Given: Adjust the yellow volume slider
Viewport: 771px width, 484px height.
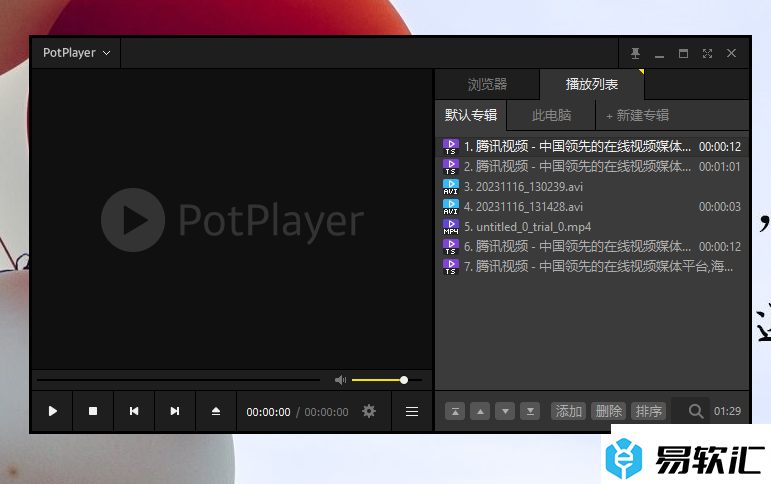Looking at the screenshot, I should [x=387, y=380].
